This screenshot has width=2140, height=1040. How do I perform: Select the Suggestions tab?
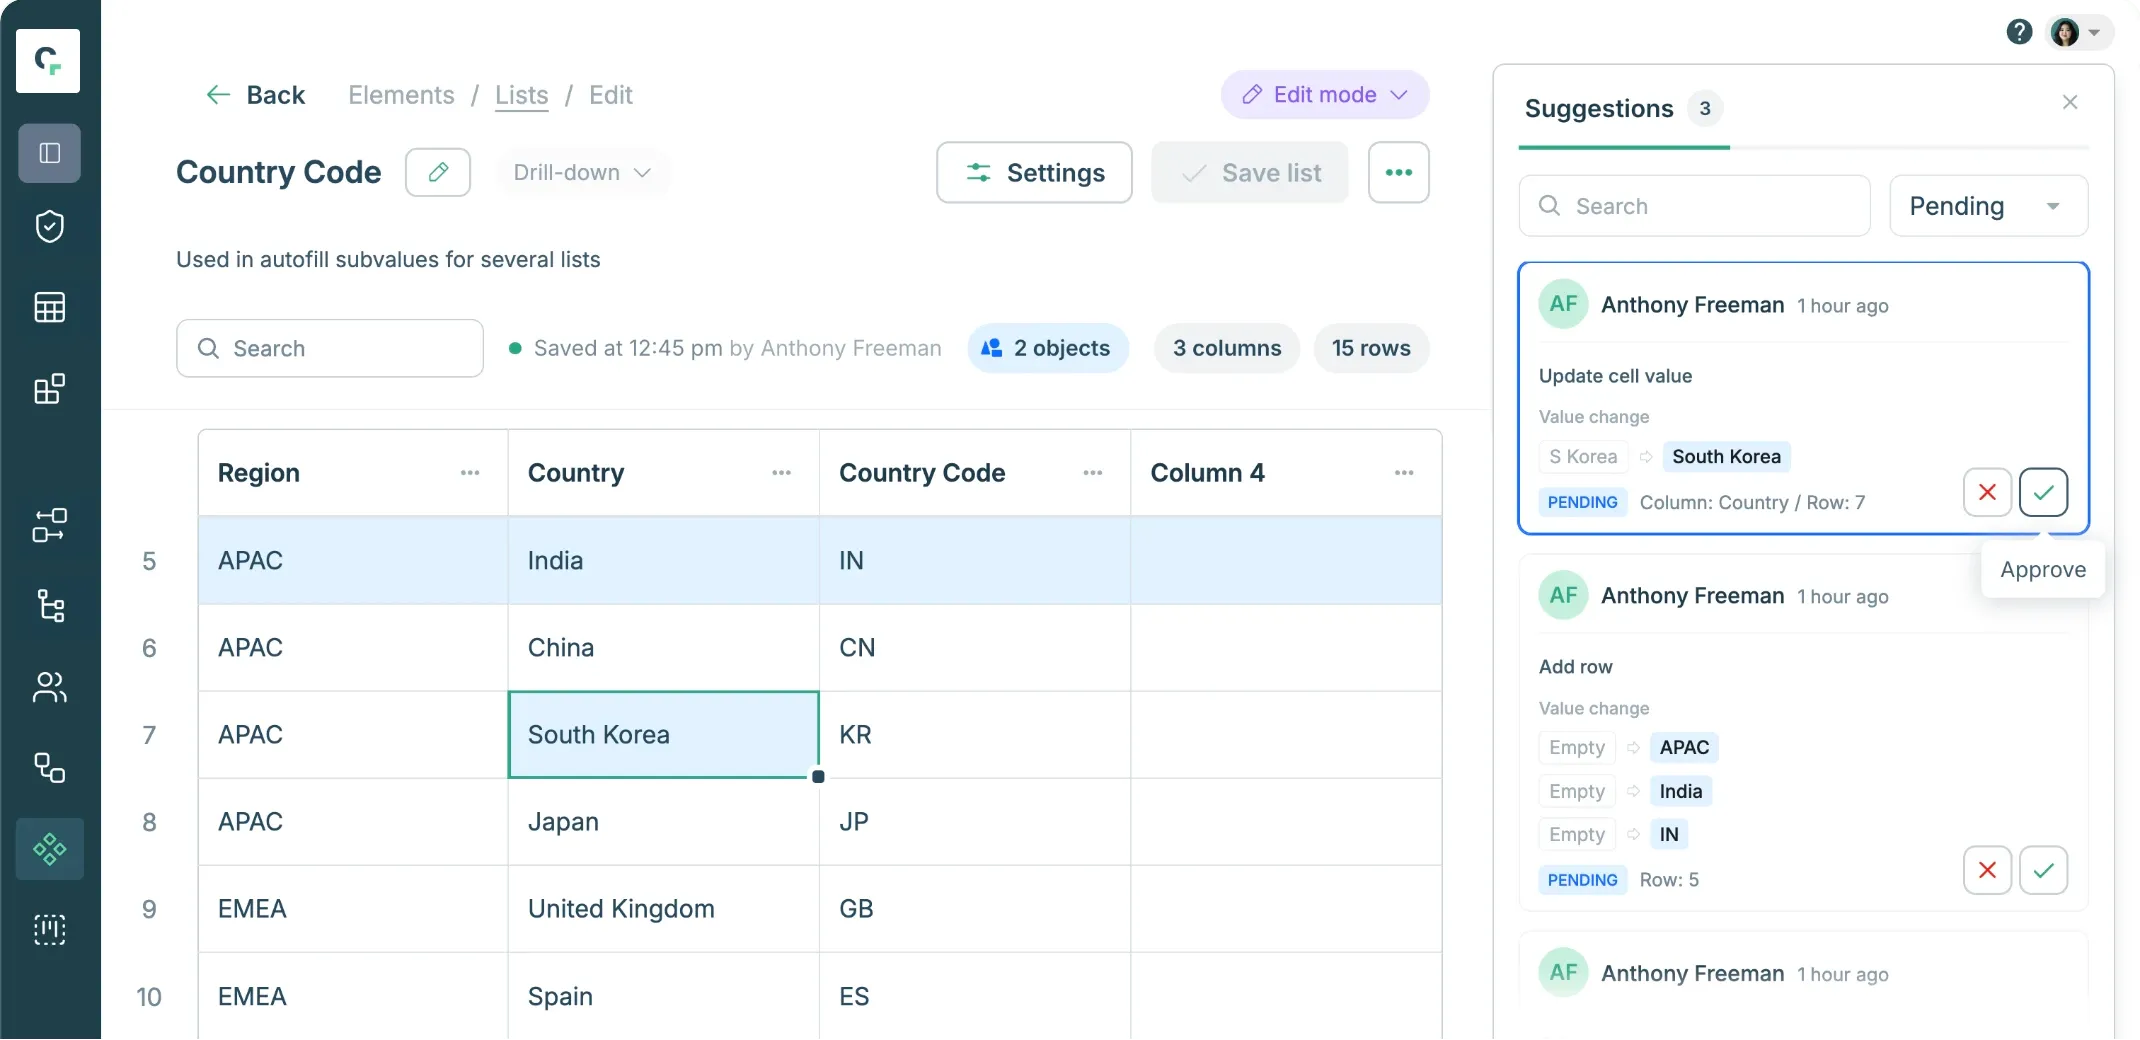1623,109
